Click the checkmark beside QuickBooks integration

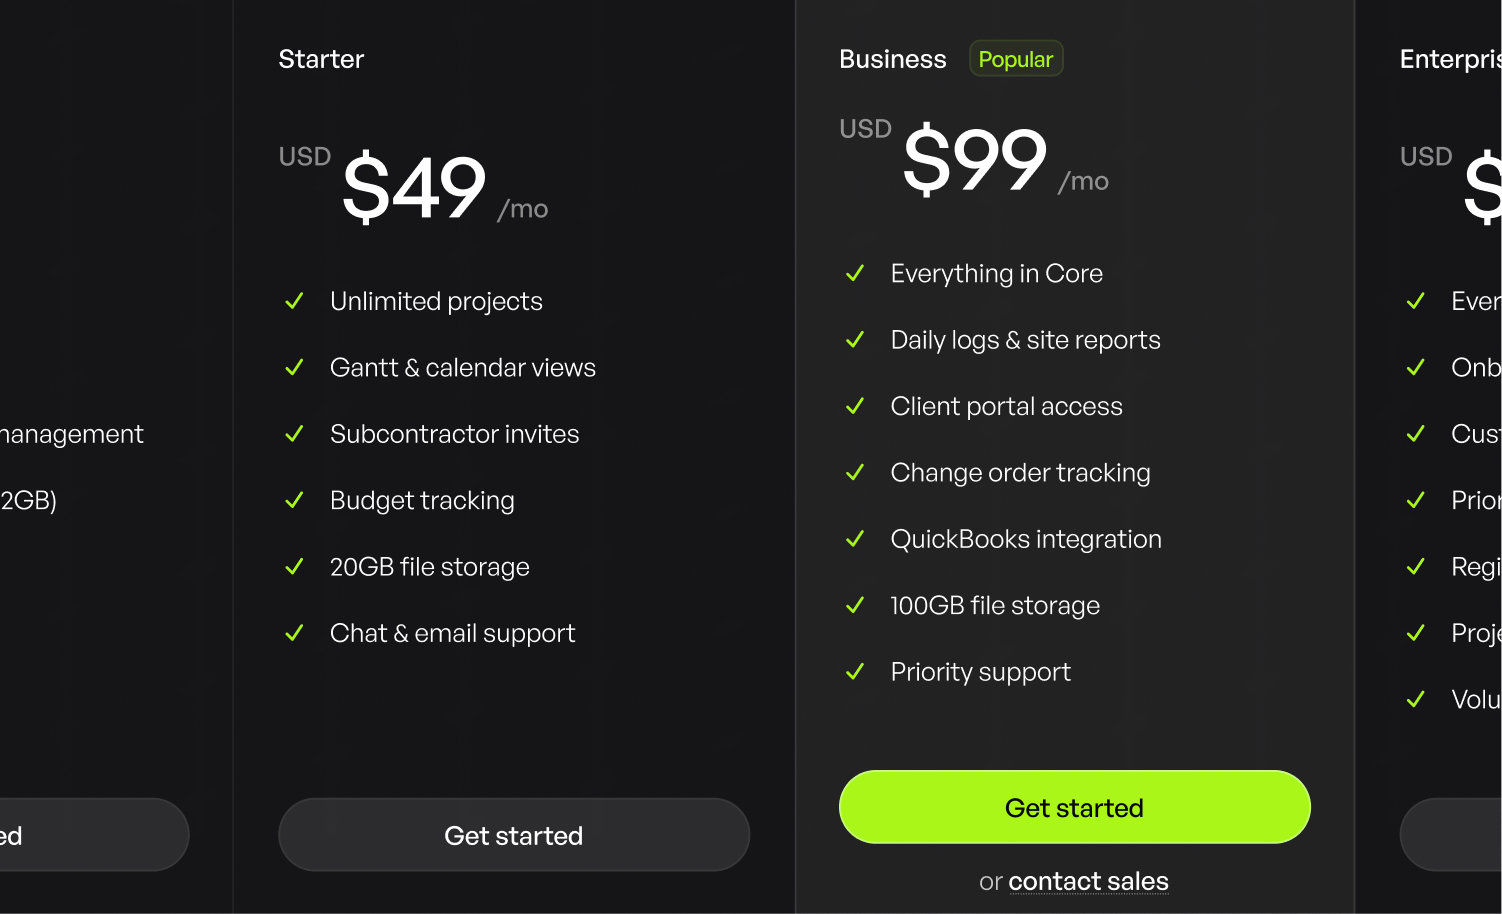pyautogui.click(x=855, y=539)
